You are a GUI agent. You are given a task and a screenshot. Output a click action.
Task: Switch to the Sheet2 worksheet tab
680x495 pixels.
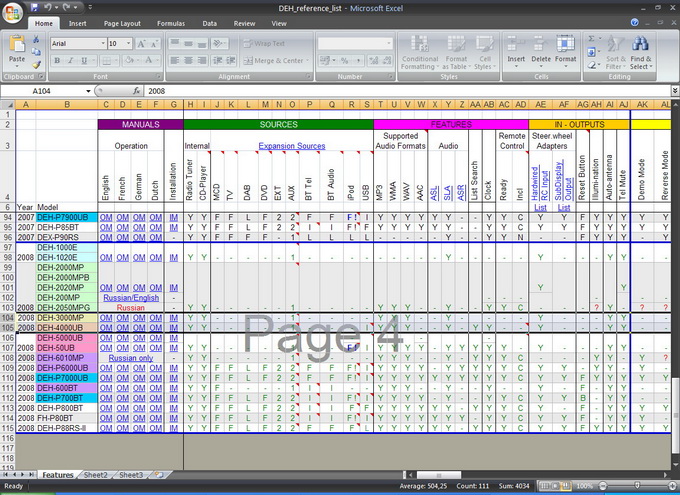click(x=96, y=475)
